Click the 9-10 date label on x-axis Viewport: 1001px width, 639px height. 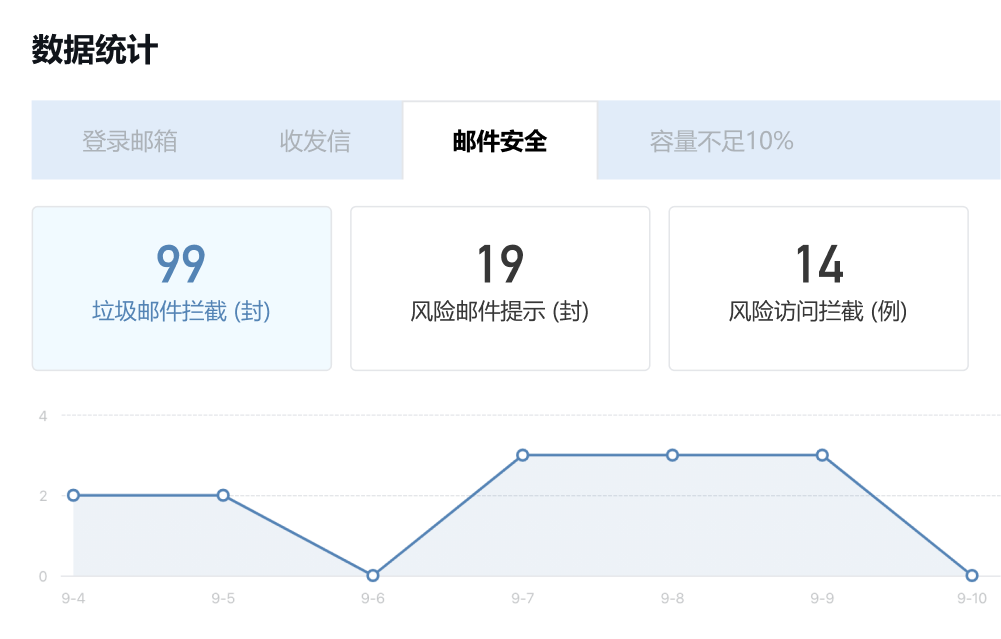pyautogui.click(x=971, y=599)
